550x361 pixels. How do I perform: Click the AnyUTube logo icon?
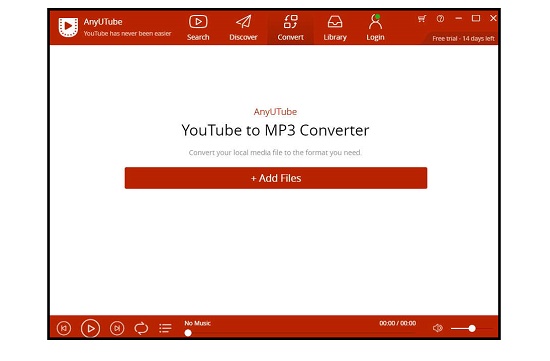(x=68, y=27)
